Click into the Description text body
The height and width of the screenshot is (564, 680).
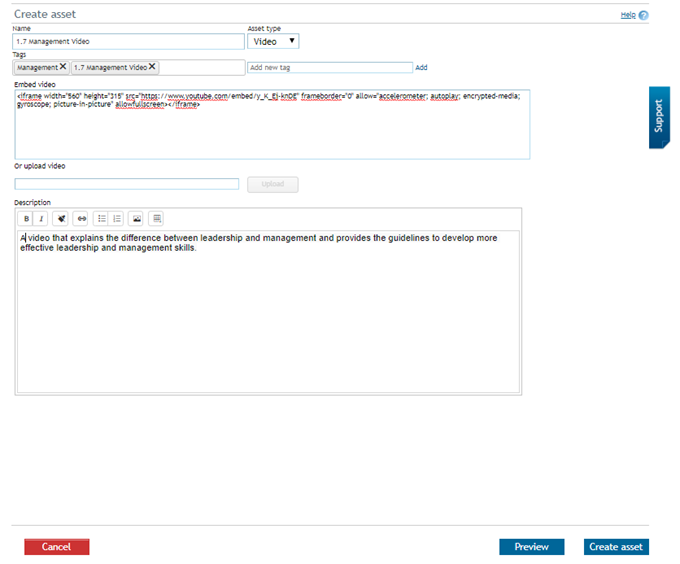click(x=268, y=311)
